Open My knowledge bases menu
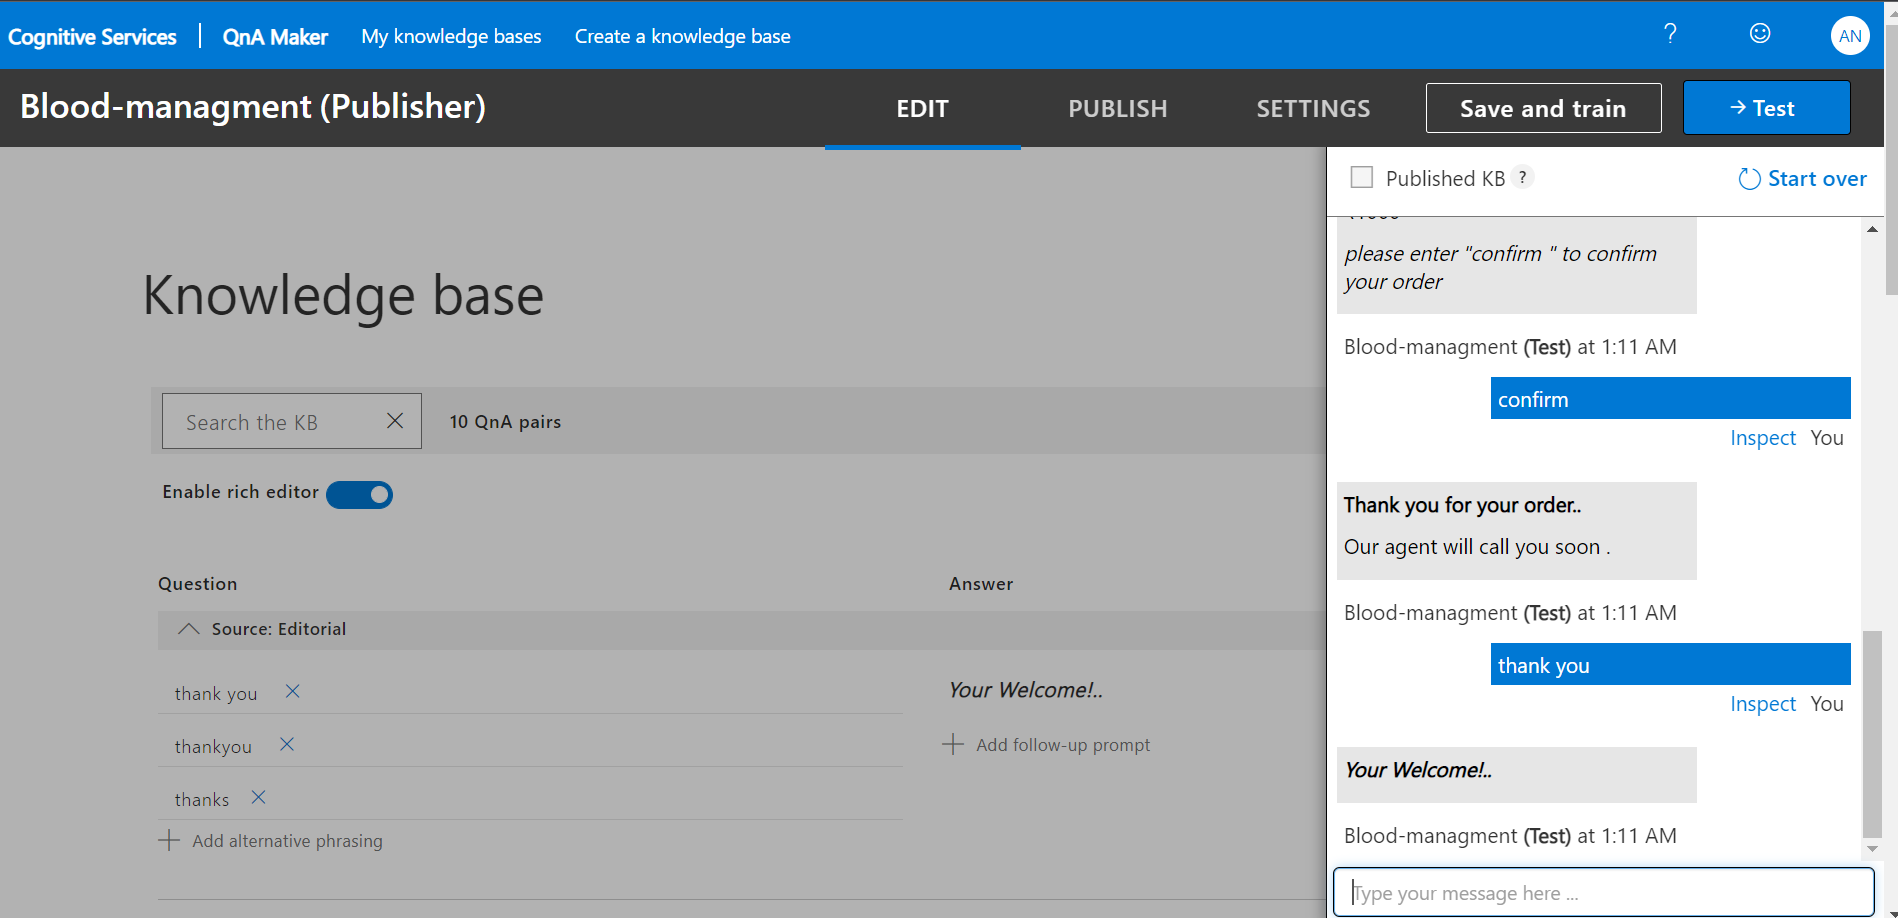The image size is (1898, 918). pos(451,36)
